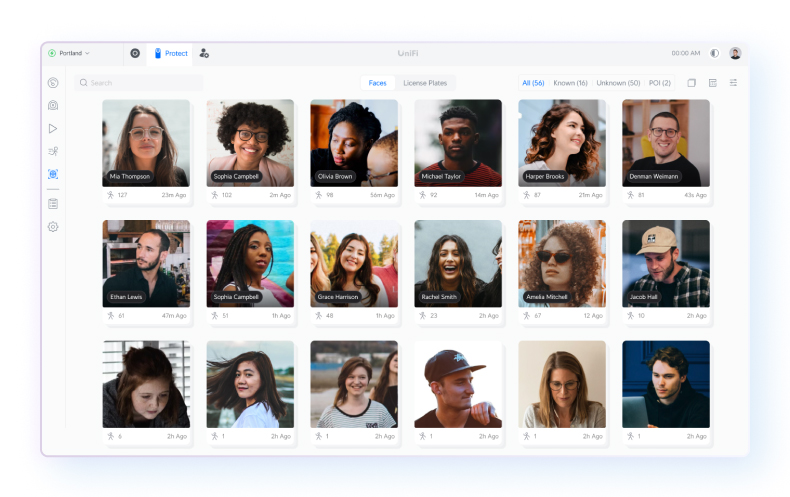Select the Faces tab
This screenshot has height=497, width=790.
point(377,83)
